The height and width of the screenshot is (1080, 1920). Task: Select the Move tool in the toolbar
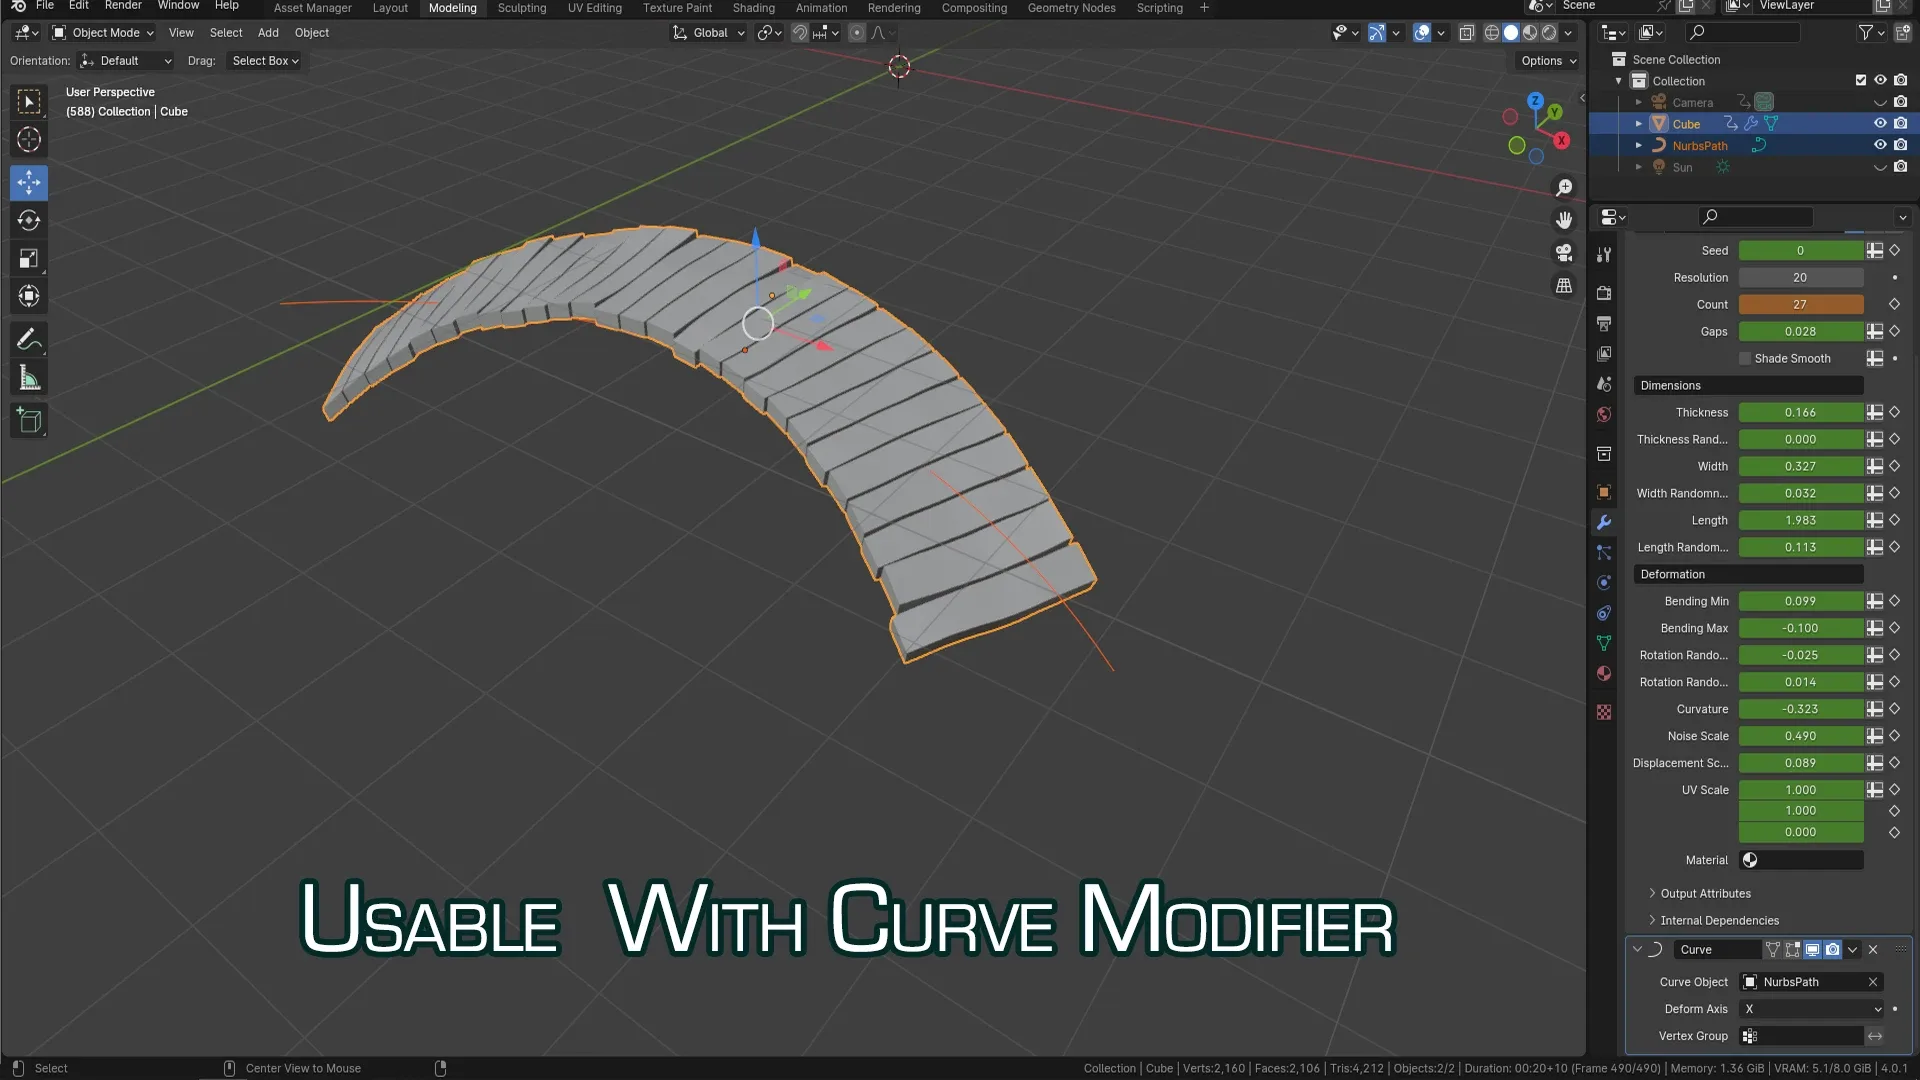28,182
